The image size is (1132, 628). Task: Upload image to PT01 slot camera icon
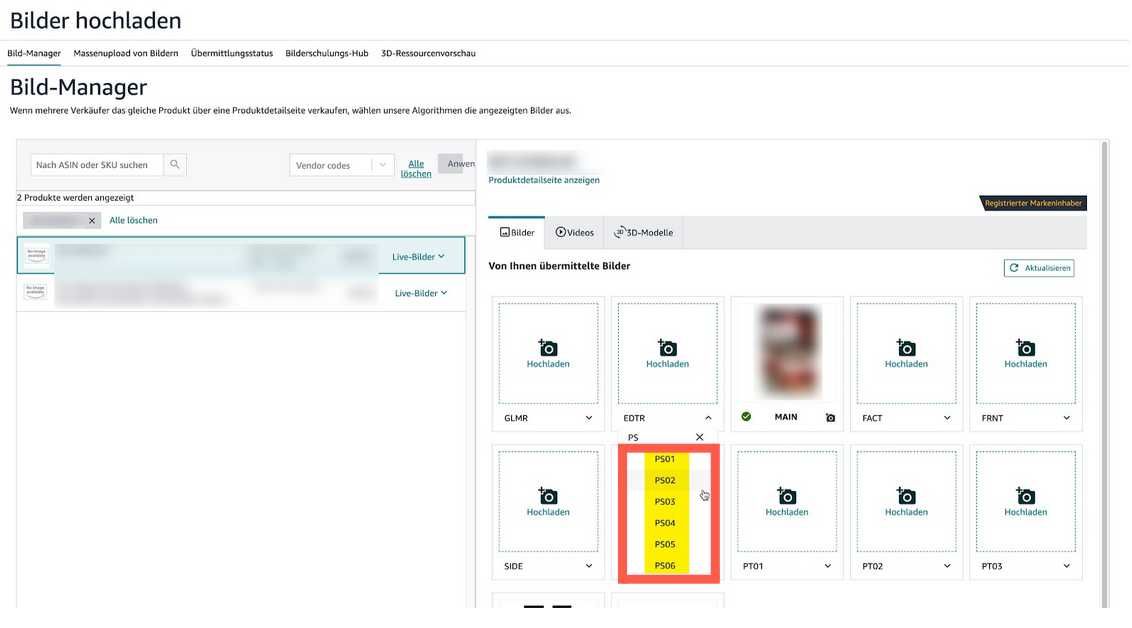point(787,496)
